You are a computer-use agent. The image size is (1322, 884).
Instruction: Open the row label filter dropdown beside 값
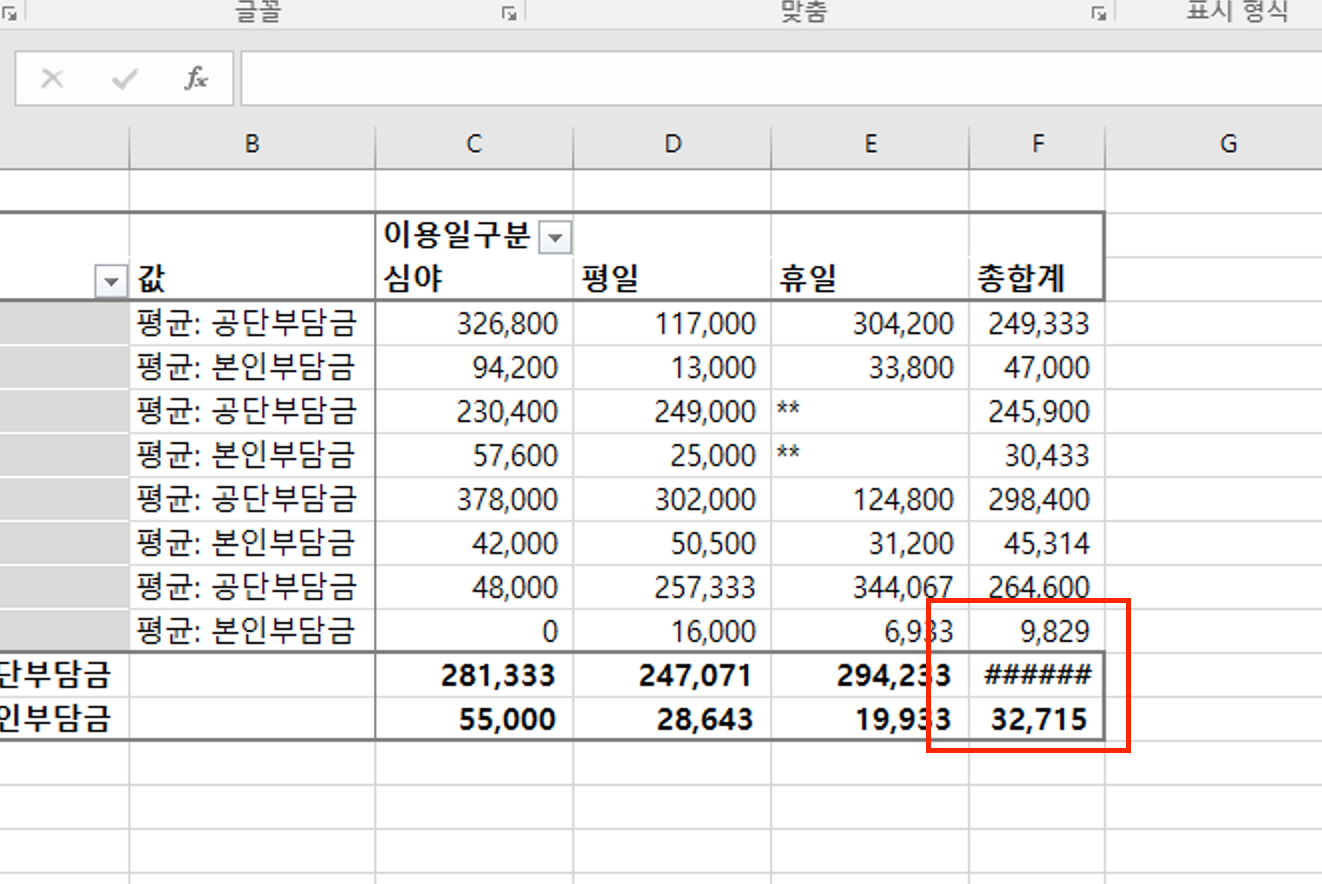point(111,283)
